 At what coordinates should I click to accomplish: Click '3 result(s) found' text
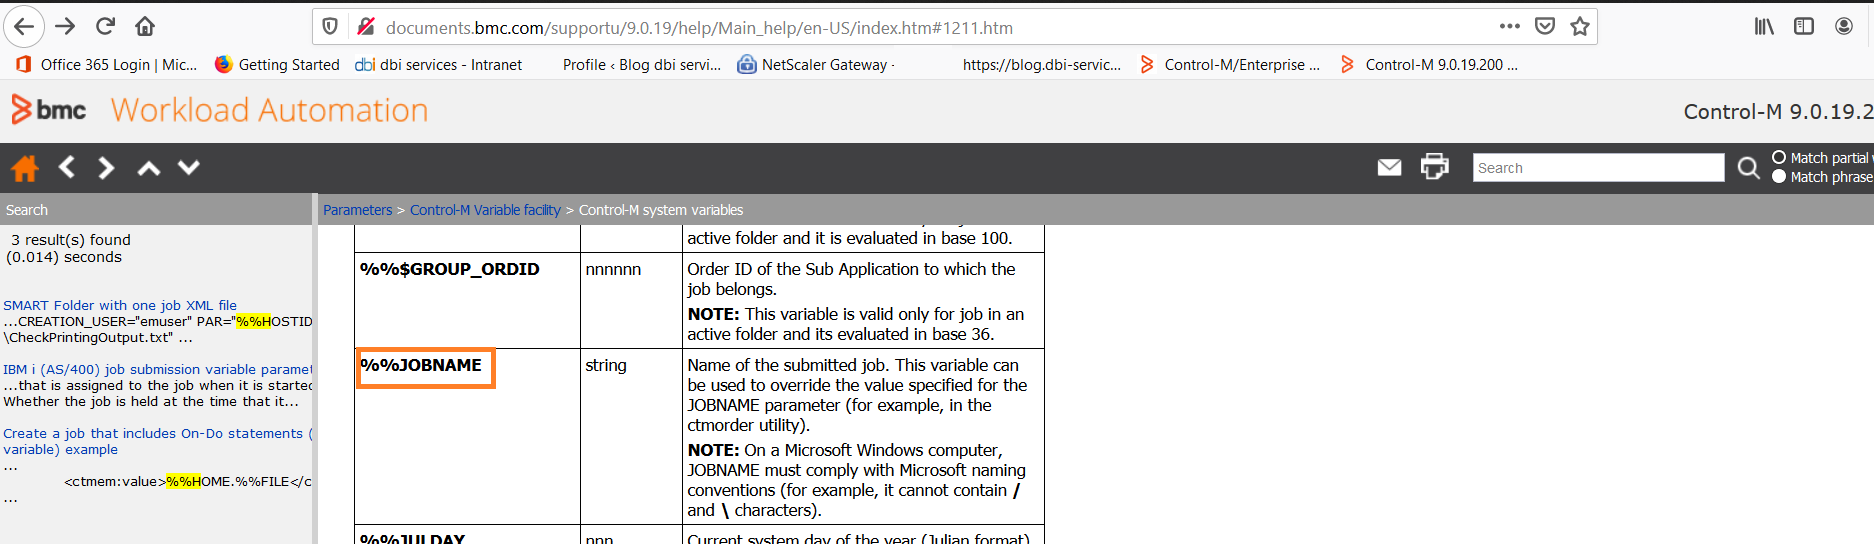tap(71, 240)
